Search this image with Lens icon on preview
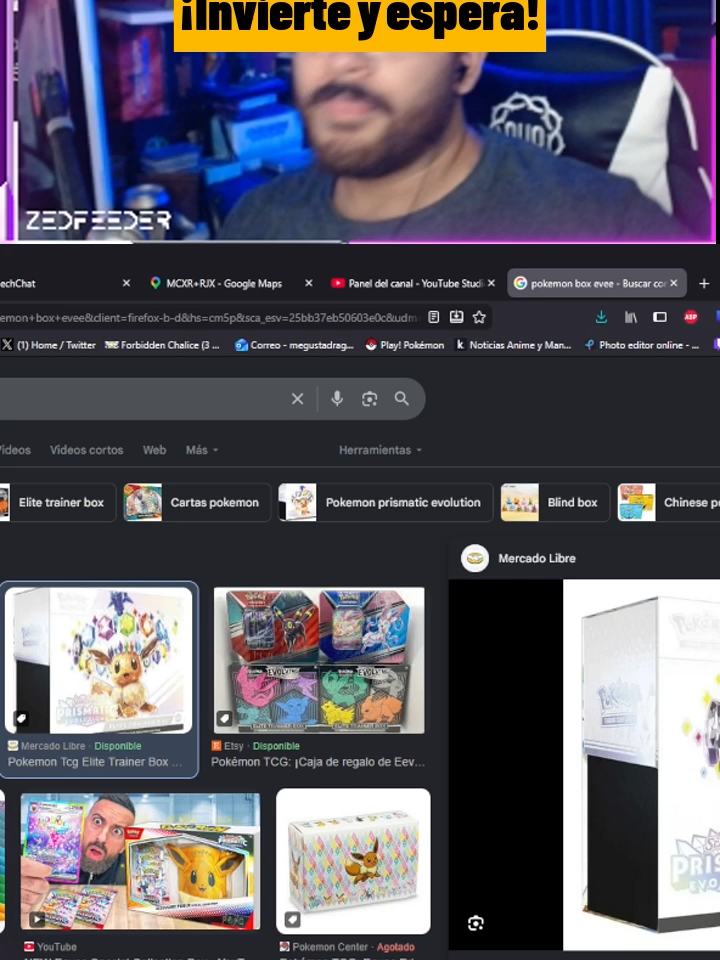The width and height of the screenshot is (720, 960). [x=476, y=923]
